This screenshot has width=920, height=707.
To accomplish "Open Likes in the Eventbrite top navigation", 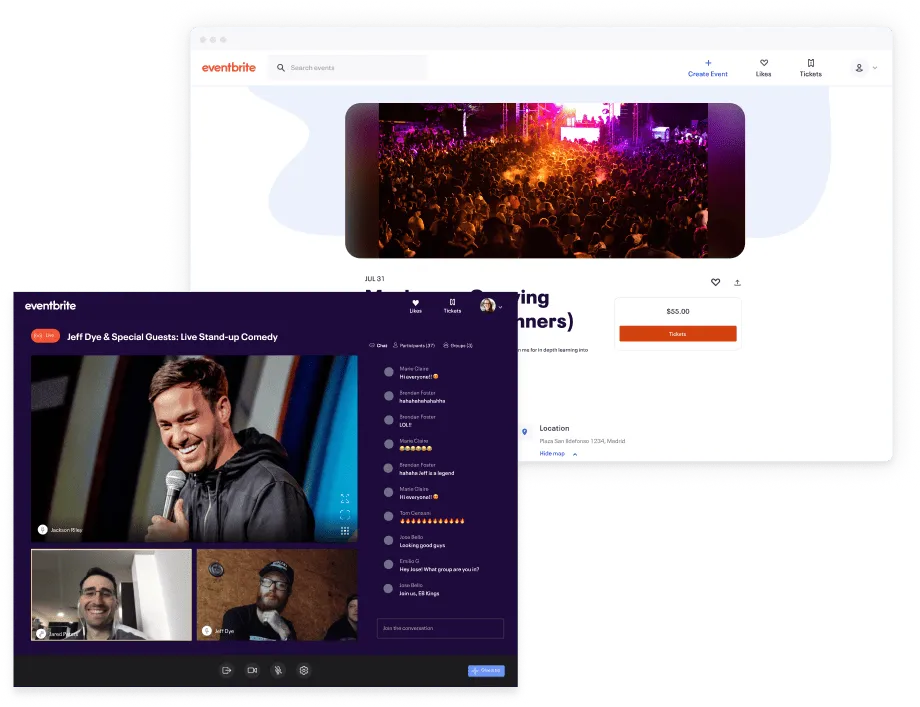I will (763, 68).
